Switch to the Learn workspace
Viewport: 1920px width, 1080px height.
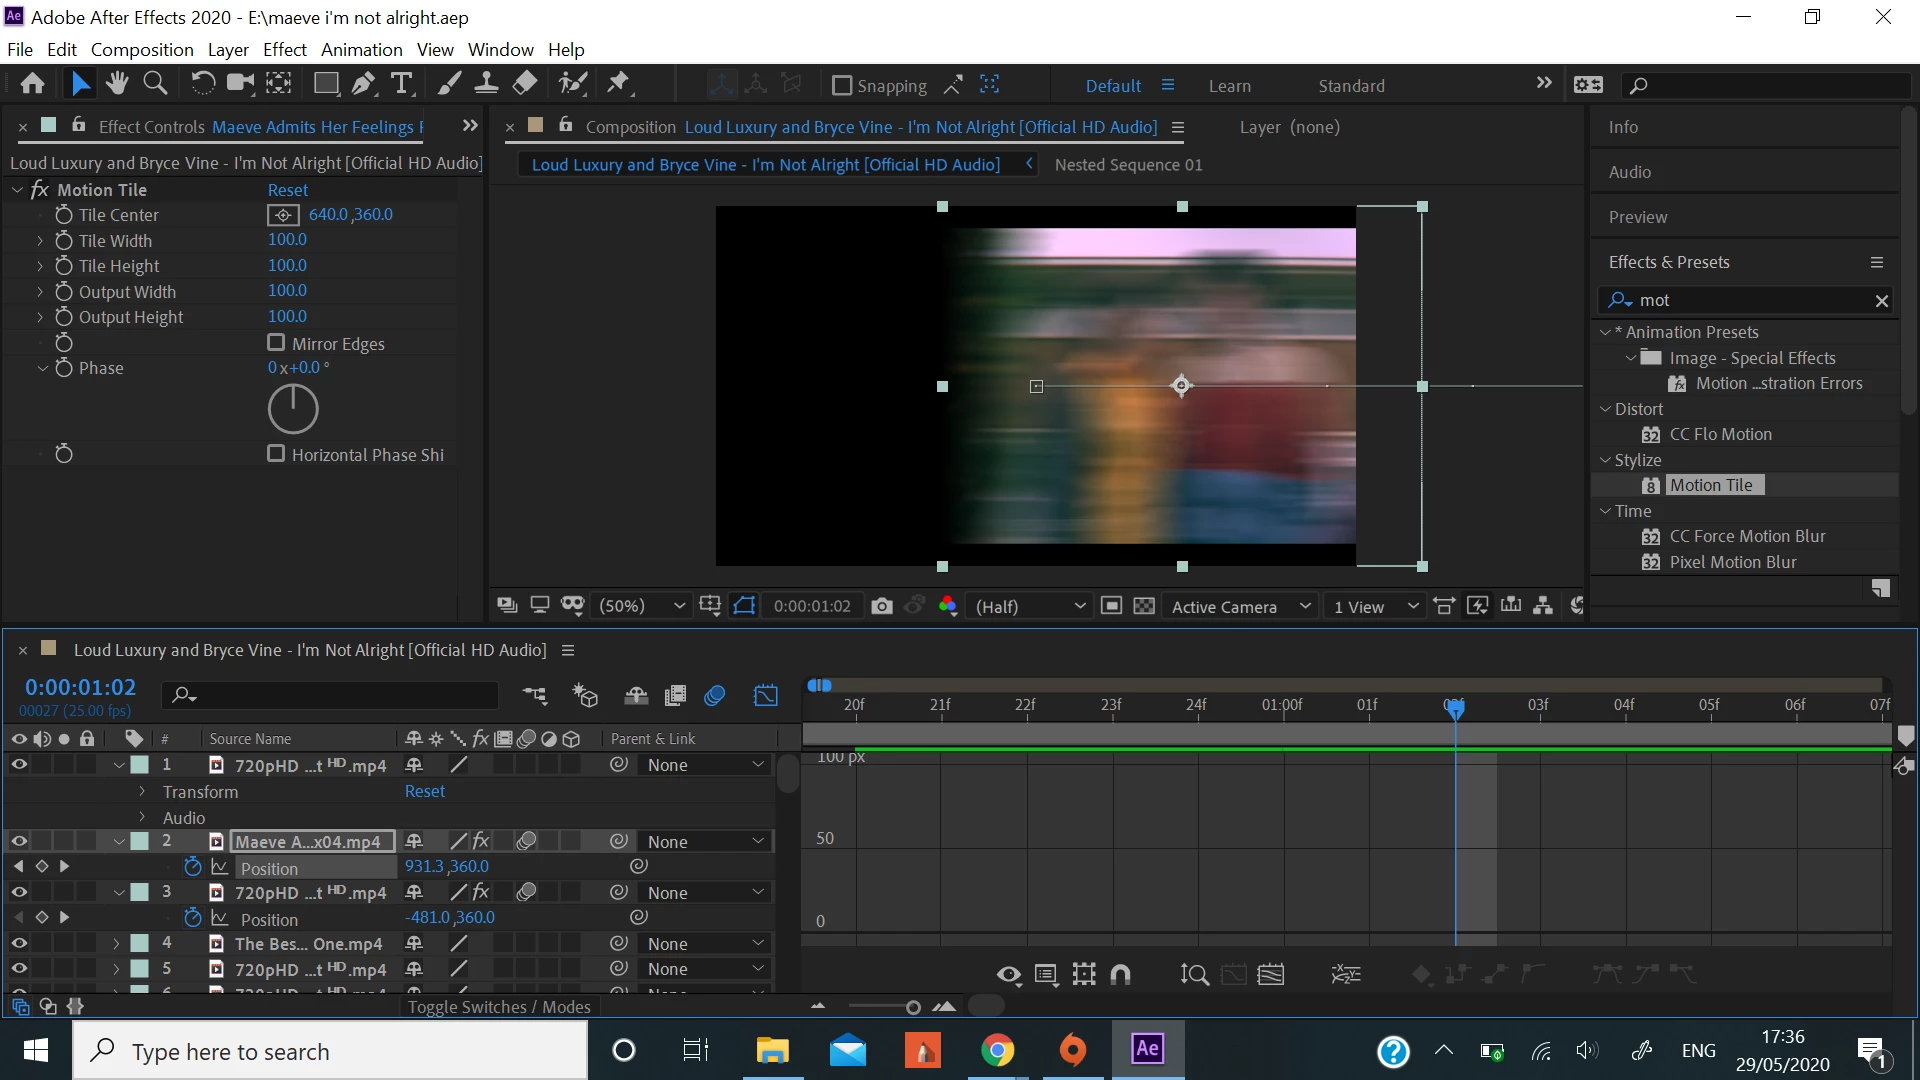pos(1229,86)
